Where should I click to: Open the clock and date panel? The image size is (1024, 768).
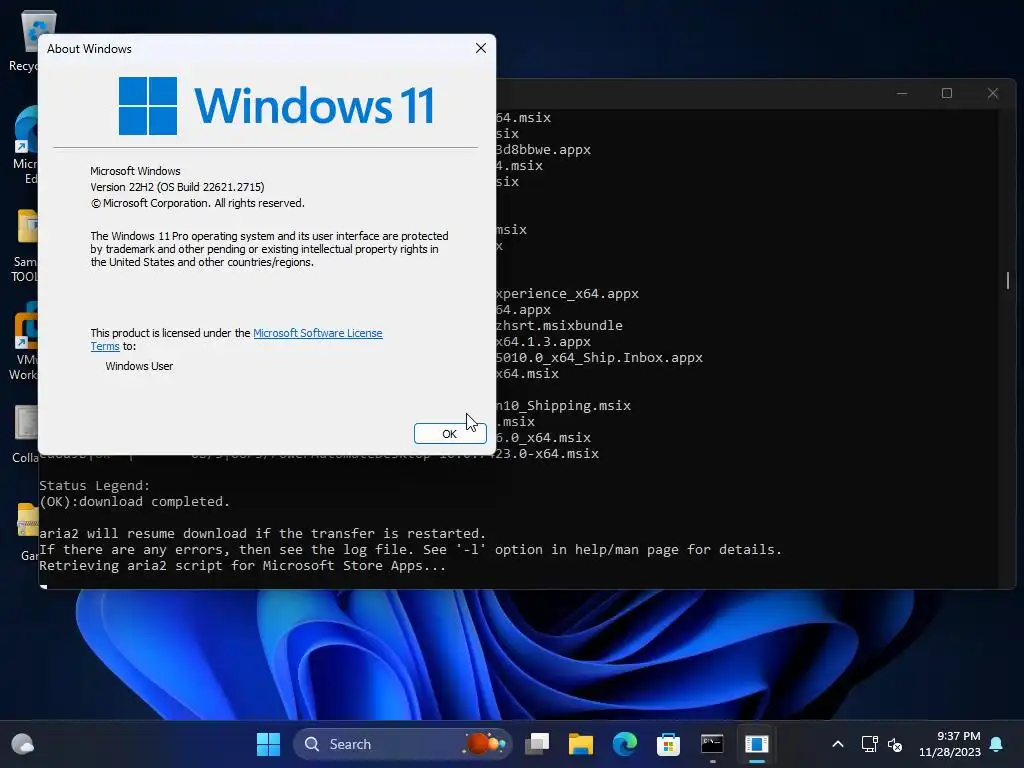pyautogui.click(x=950, y=744)
